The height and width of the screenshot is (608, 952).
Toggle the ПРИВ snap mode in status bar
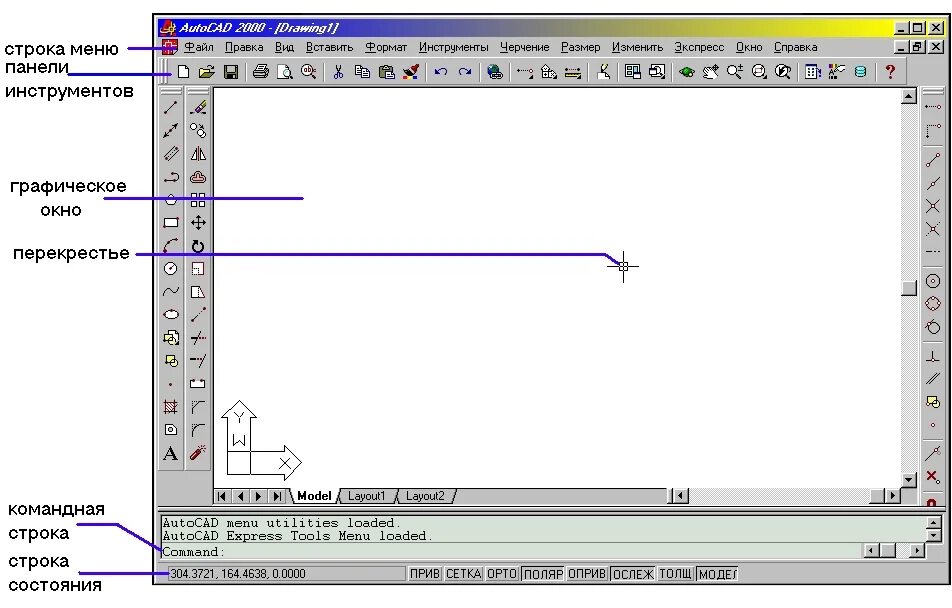tap(425, 574)
